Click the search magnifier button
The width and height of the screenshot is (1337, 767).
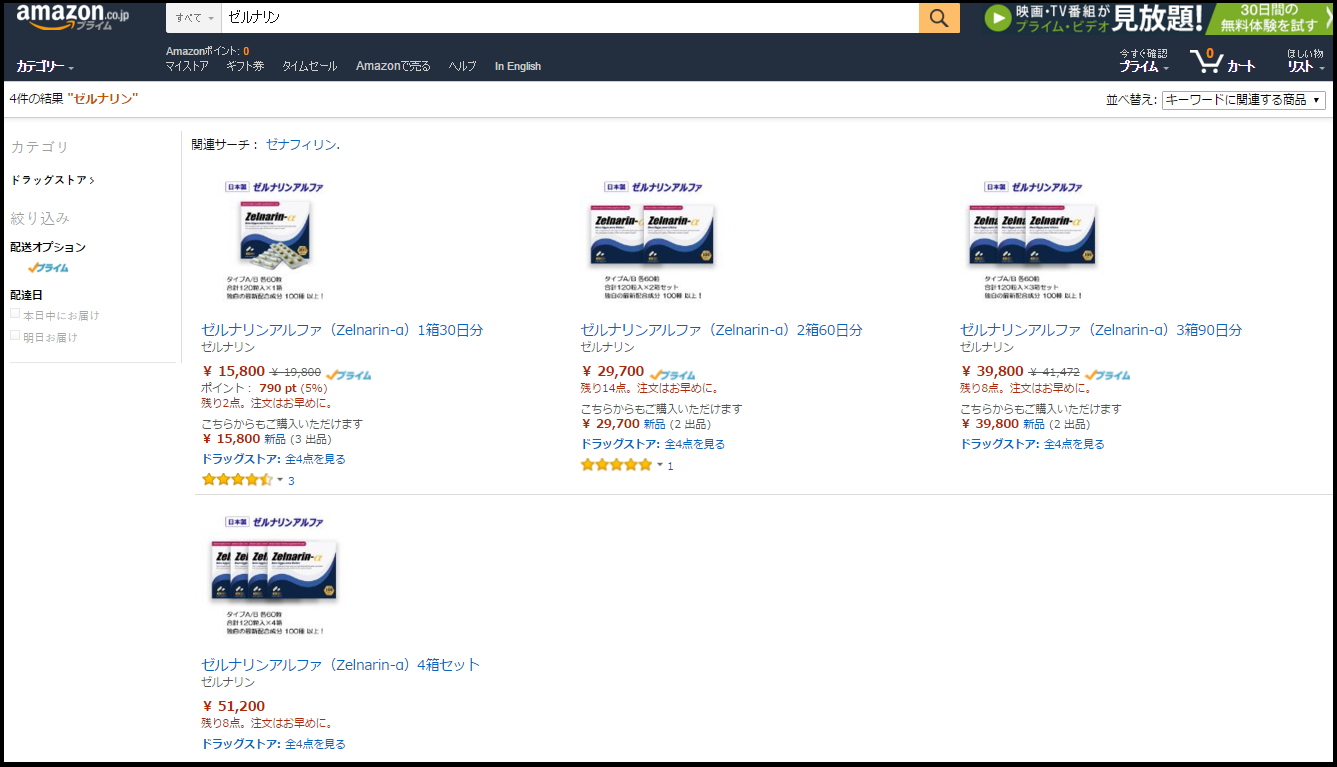point(939,18)
